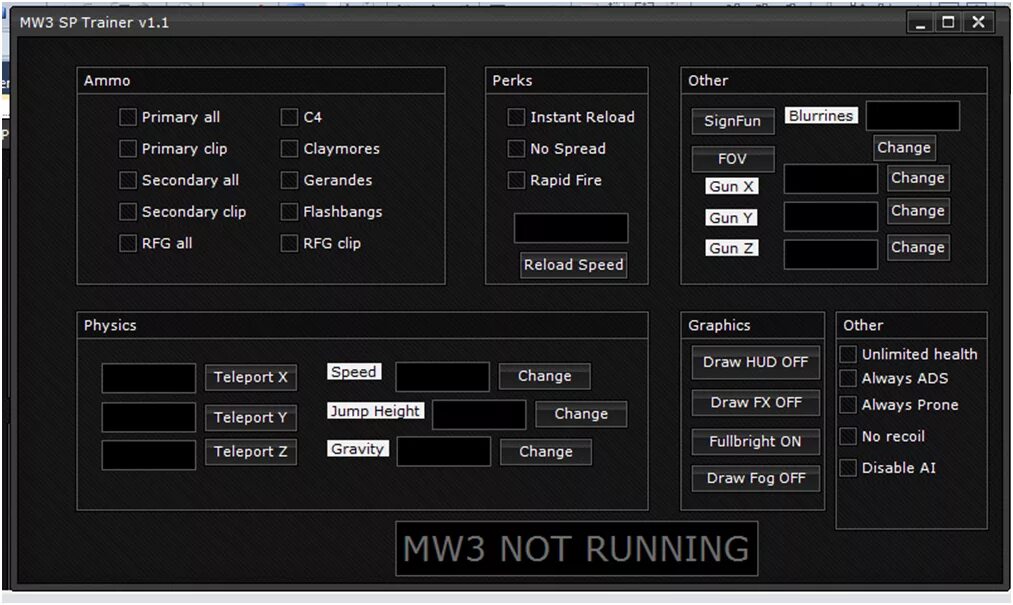Toggle the Primary clip checkbox
1013x605 pixels.
coord(128,149)
